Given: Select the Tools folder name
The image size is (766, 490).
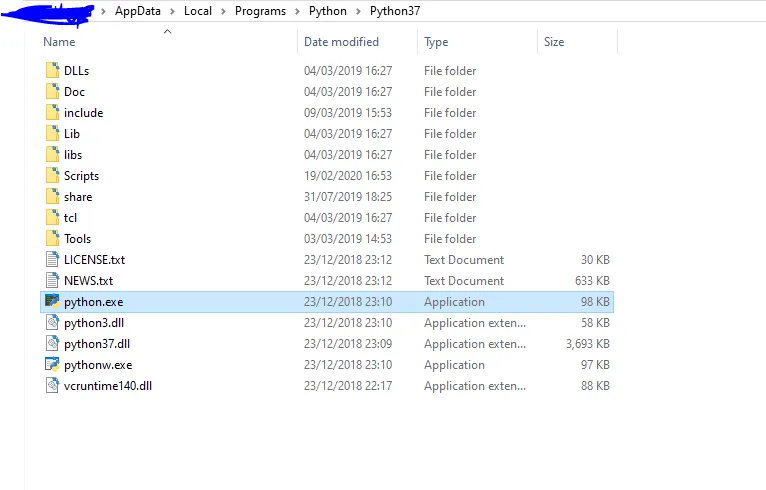Looking at the screenshot, I should (x=77, y=239).
